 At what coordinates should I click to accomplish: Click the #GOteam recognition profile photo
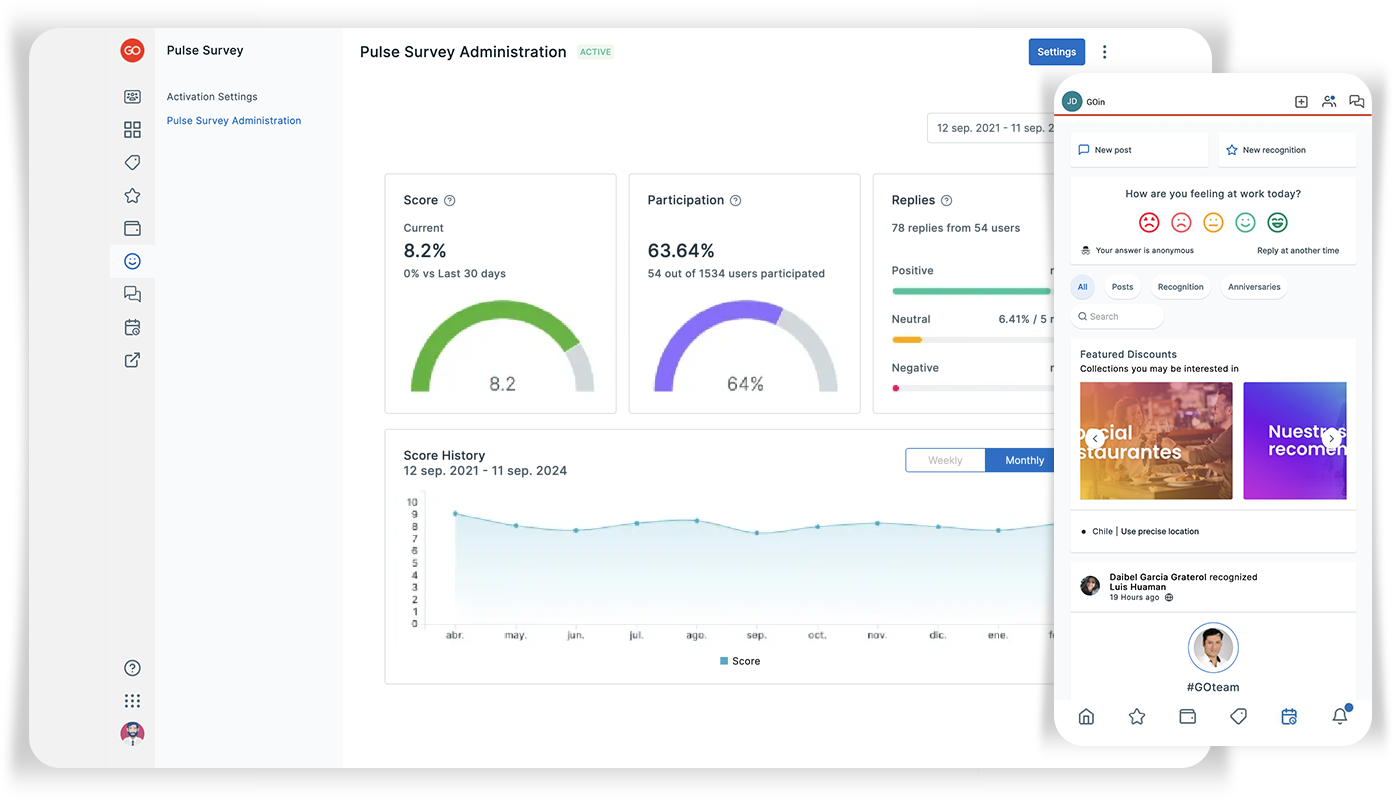[x=1213, y=648]
